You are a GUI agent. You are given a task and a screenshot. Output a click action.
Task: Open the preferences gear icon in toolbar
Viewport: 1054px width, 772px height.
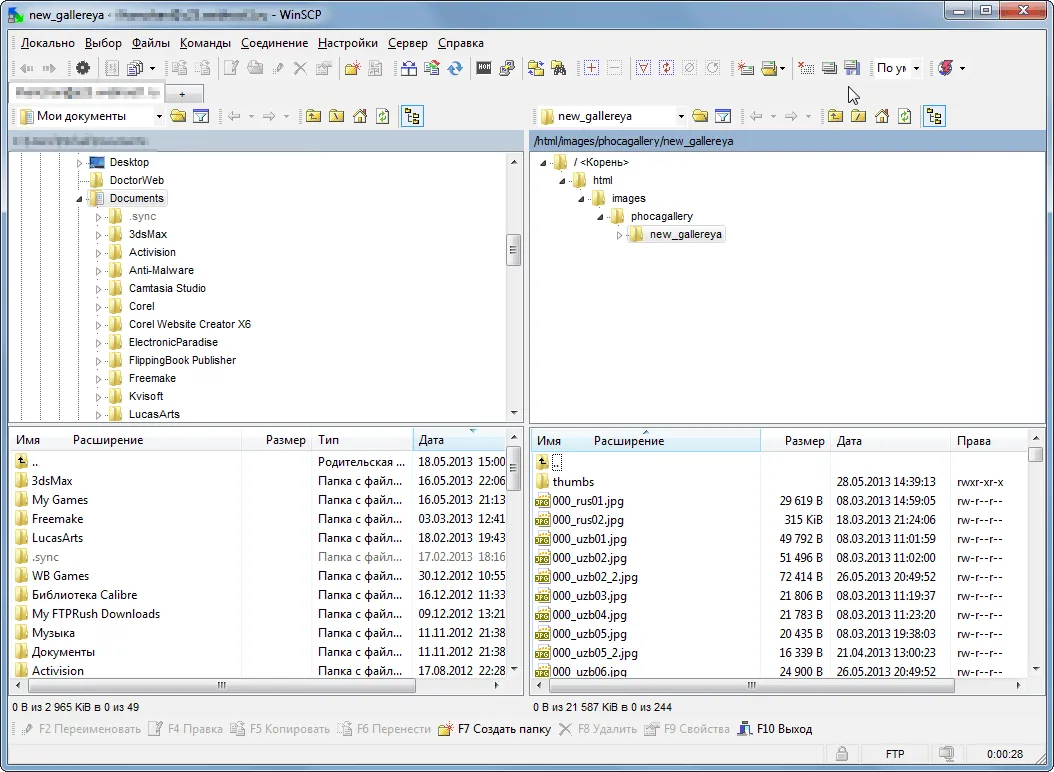pos(83,68)
